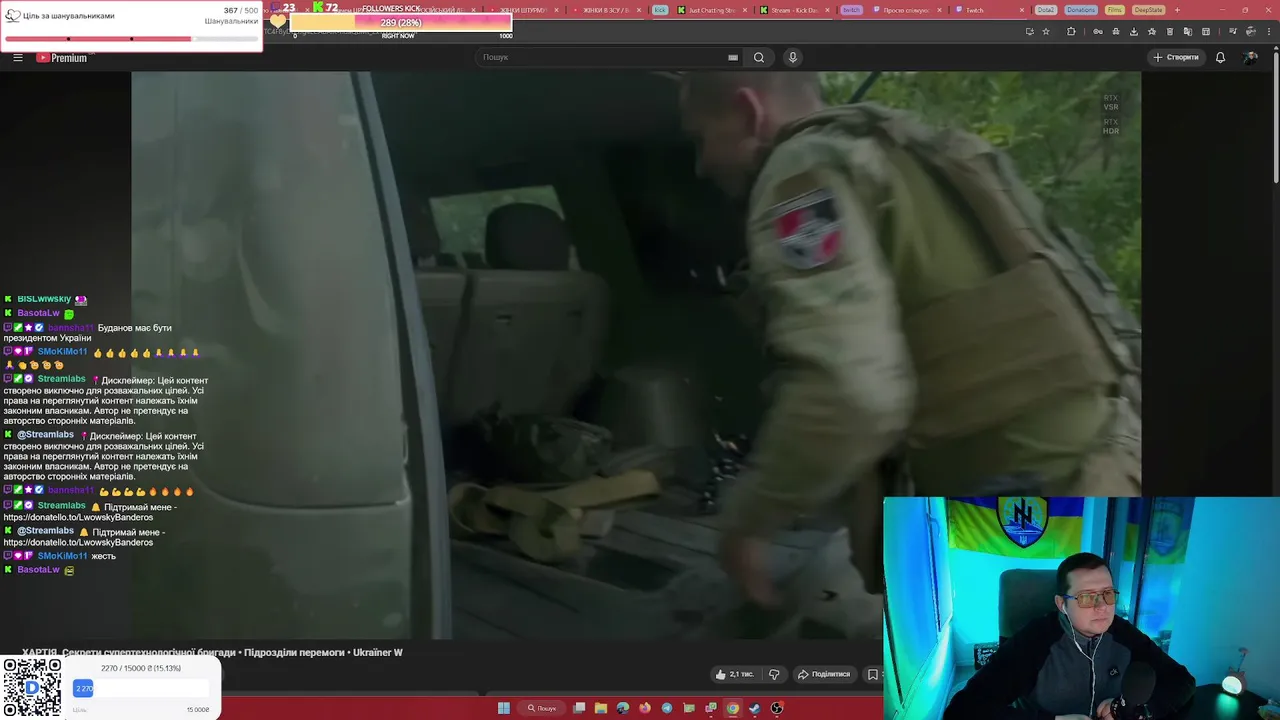Screen dimensions: 1280x720
Task: Switch to the ЖІНКИ В ЗСУ tab
Action: [x=609, y=10]
